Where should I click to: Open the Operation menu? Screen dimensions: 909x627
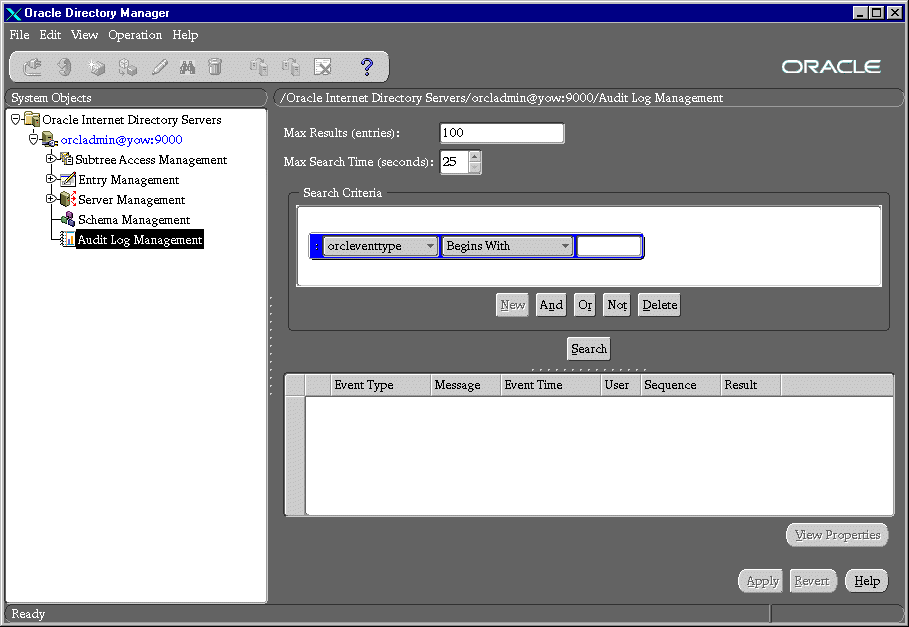pyautogui.click(x=135, y=35)
